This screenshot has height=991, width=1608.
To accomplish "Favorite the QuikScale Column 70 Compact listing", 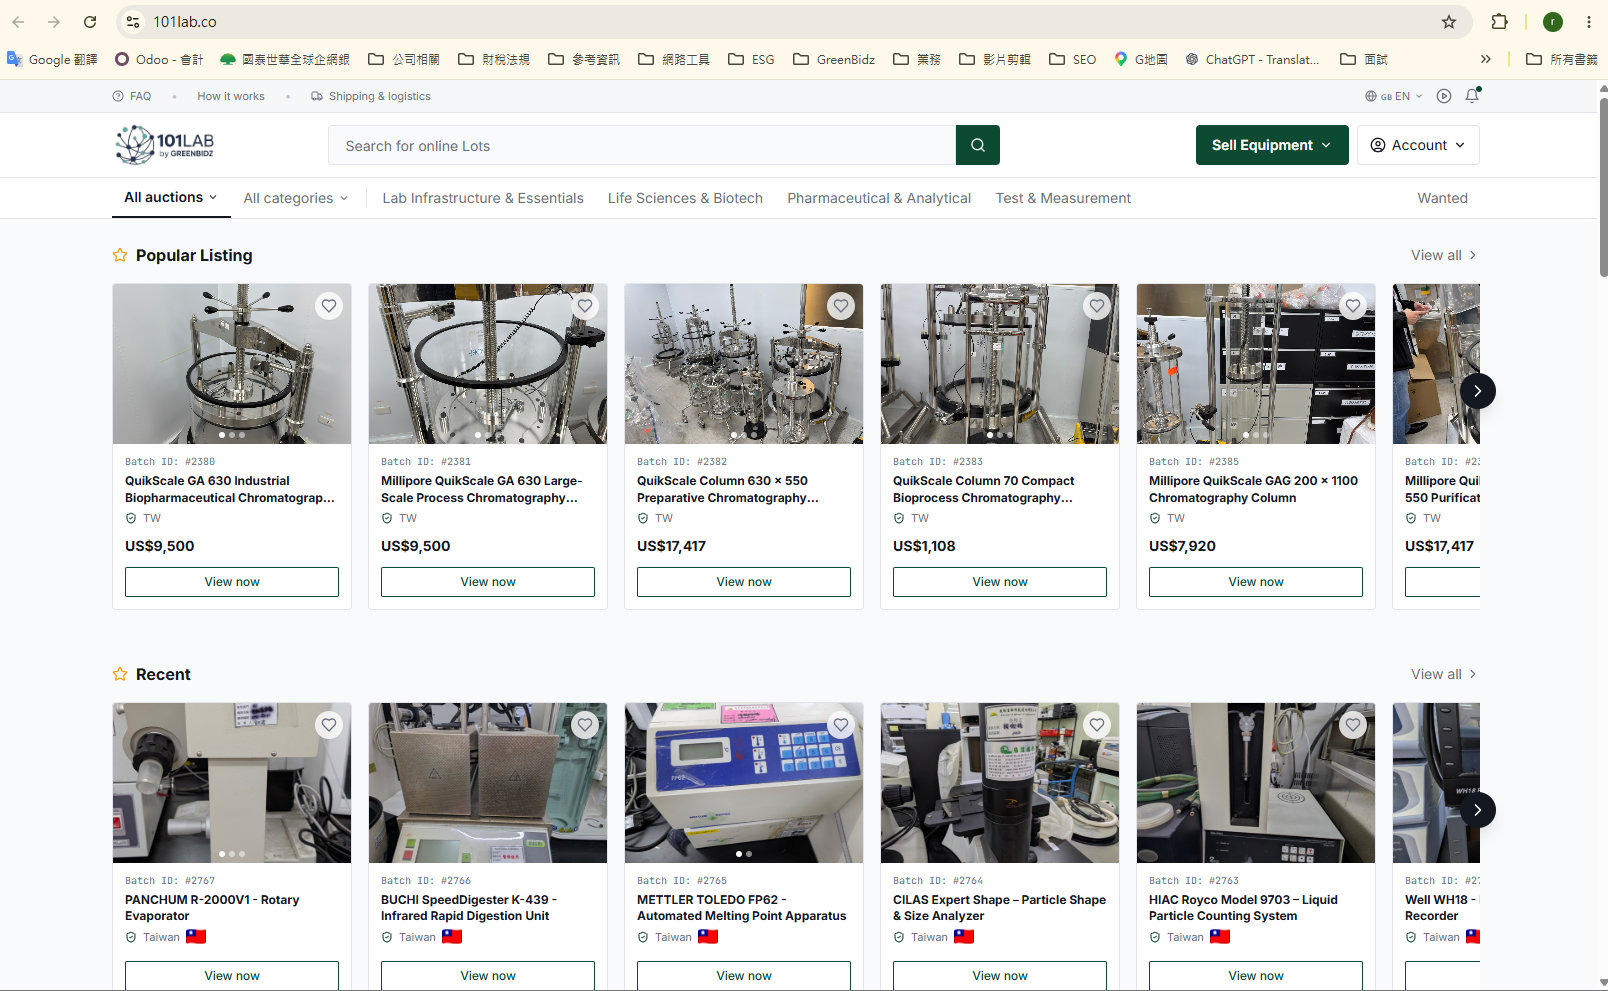I will click(1097, 306).
